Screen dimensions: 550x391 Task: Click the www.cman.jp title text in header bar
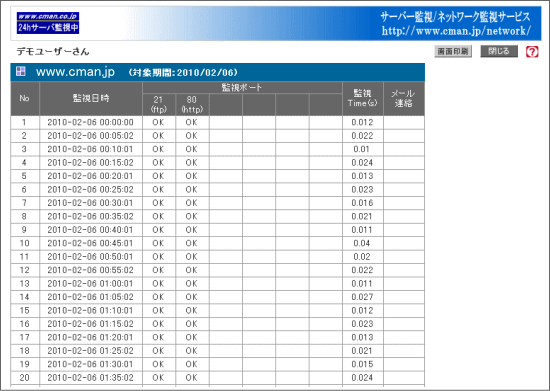tap(75, 72)
